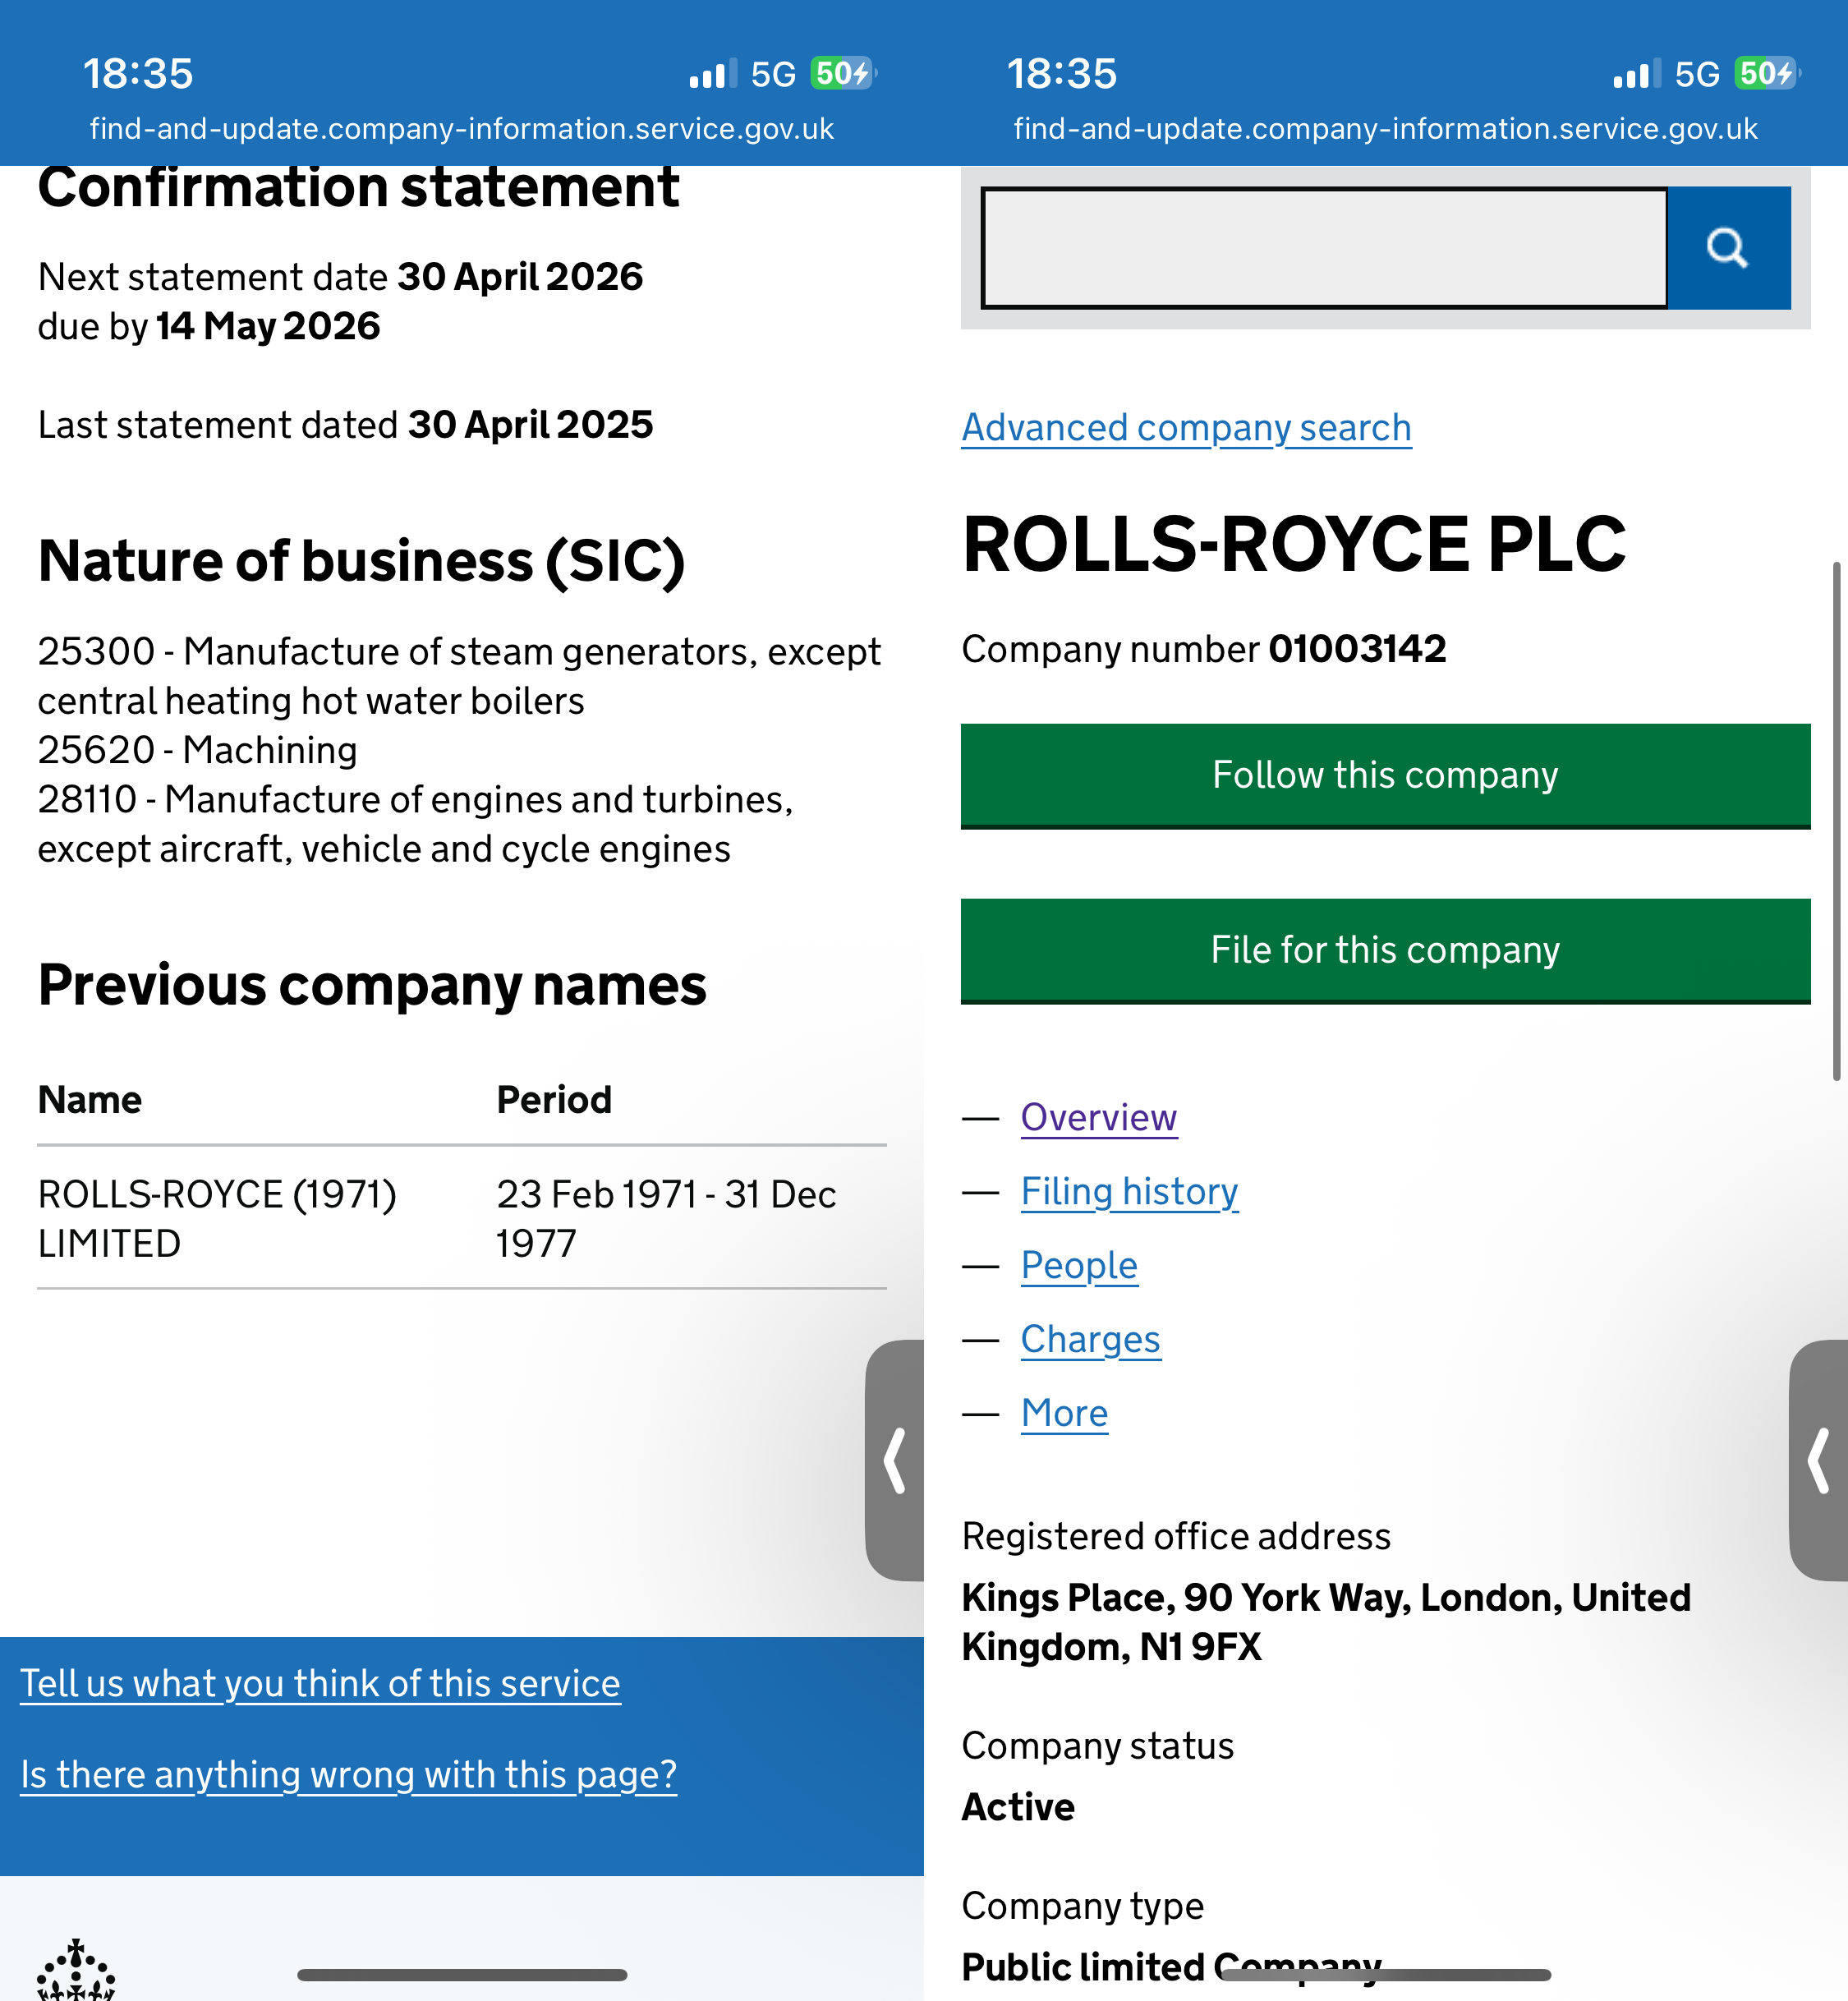The height and width of the screenshot is (2001, 1848).
Task: Click the File for this company button
Action: click(1385, 951)
